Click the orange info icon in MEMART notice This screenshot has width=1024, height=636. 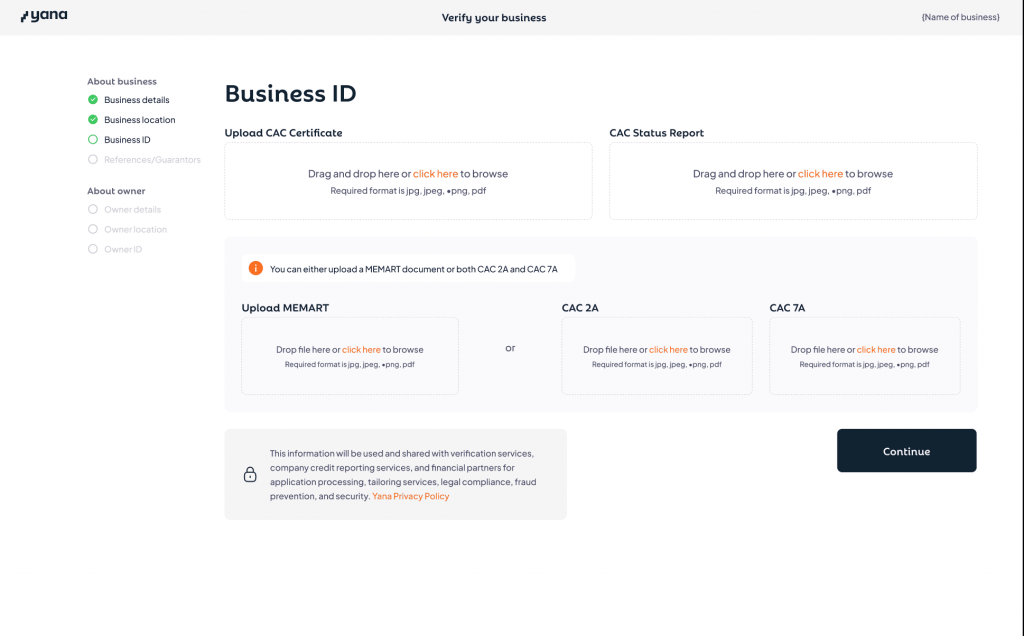coord(256,268)
